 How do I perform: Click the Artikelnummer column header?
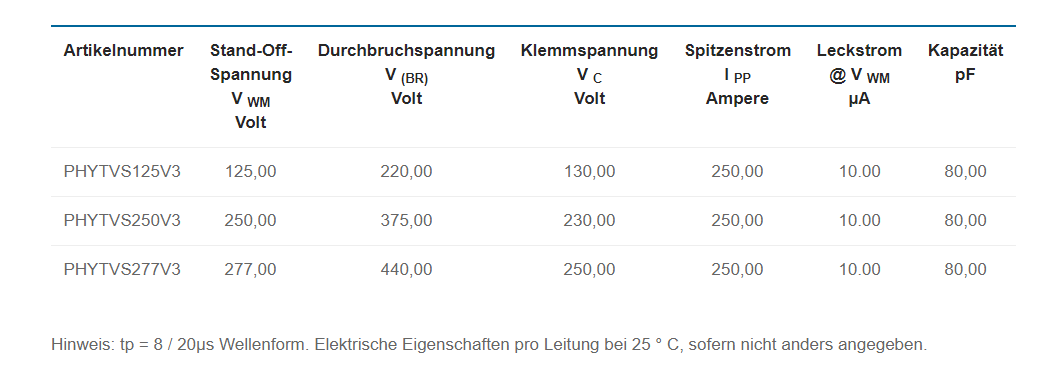[124, 51]
